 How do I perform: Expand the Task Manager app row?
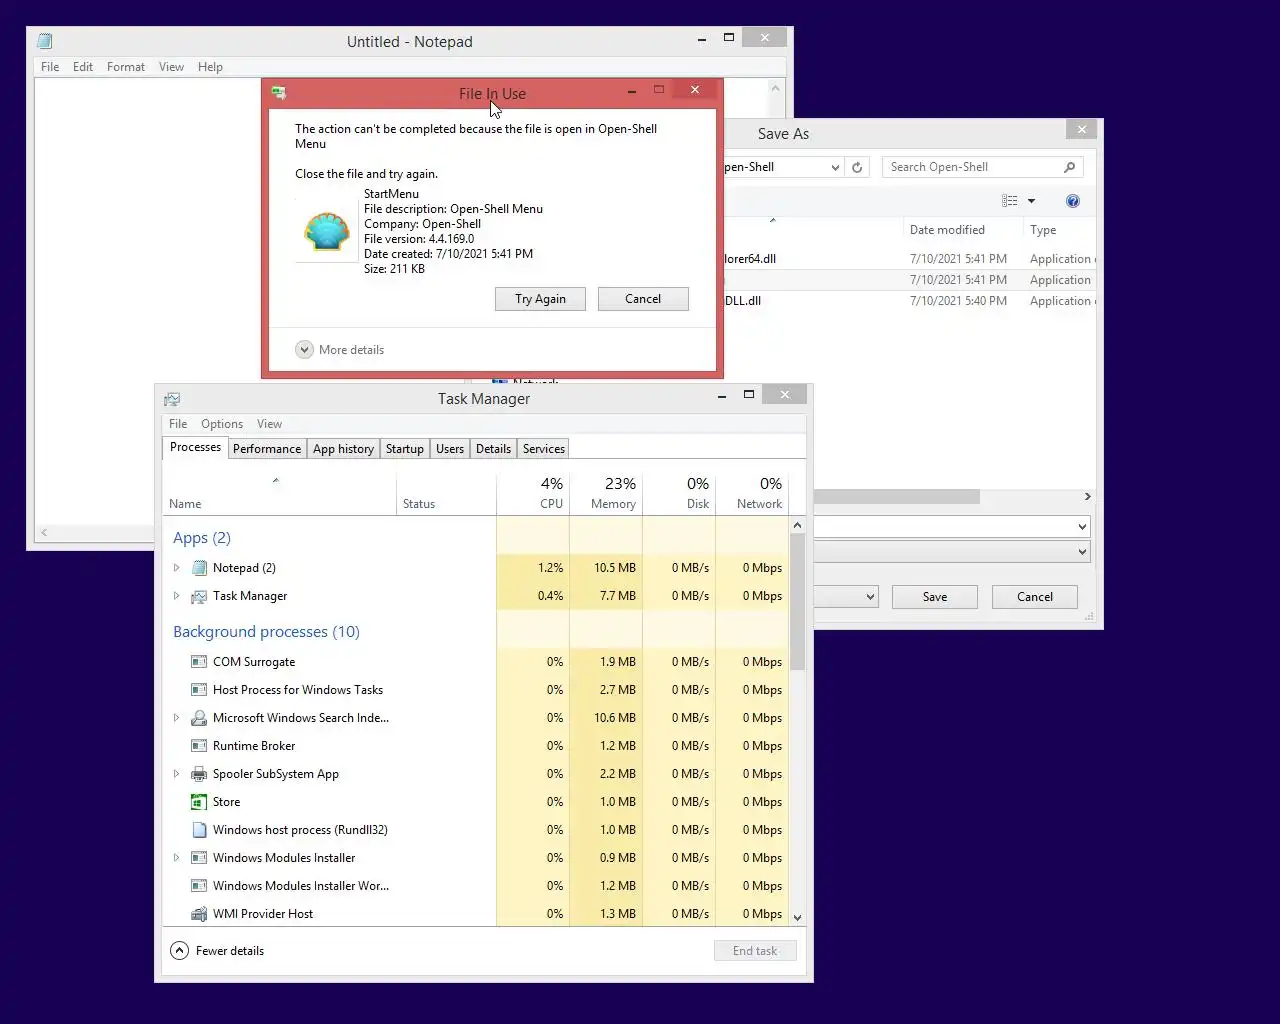coord(177,595)
